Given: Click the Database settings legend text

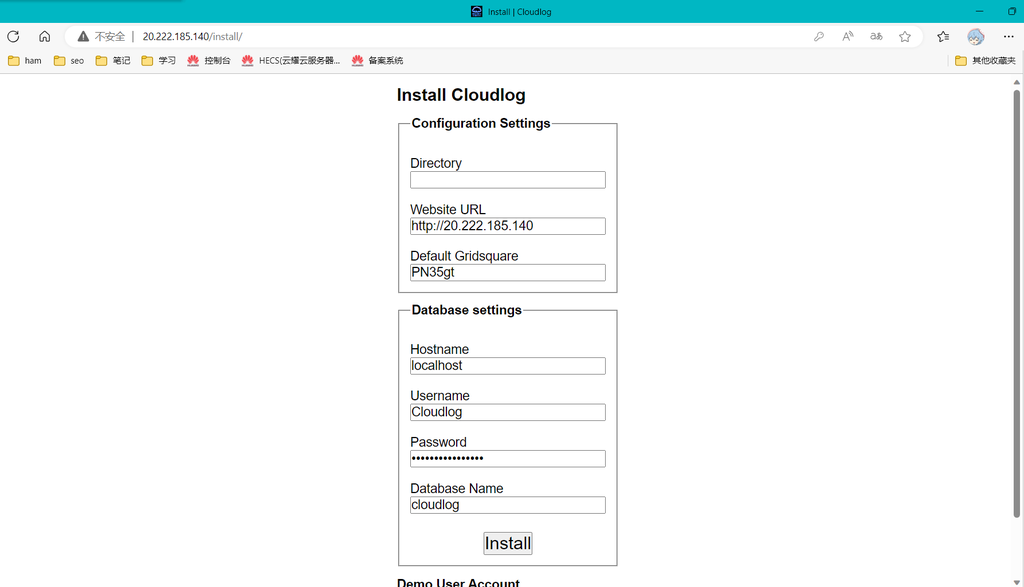Looking at the screenshot, I should (x=466, y=310).
